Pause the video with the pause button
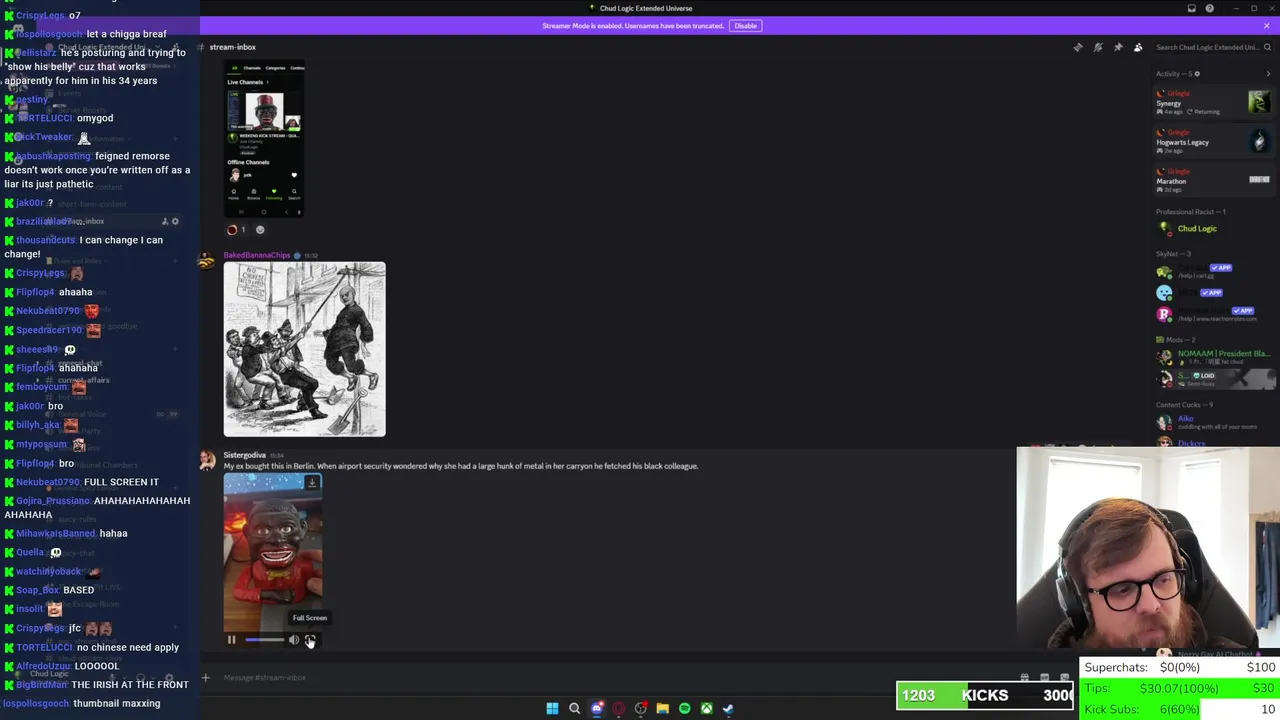 click(231, 640)
